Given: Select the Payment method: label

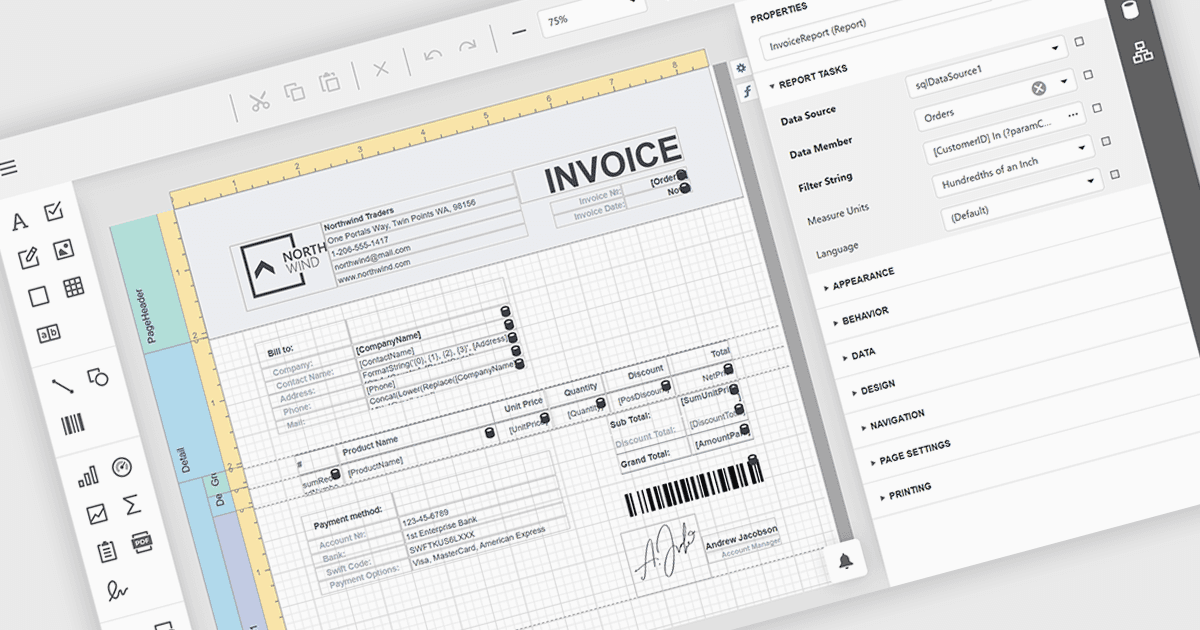Looking at the screenshot, I should coord(349,515).
